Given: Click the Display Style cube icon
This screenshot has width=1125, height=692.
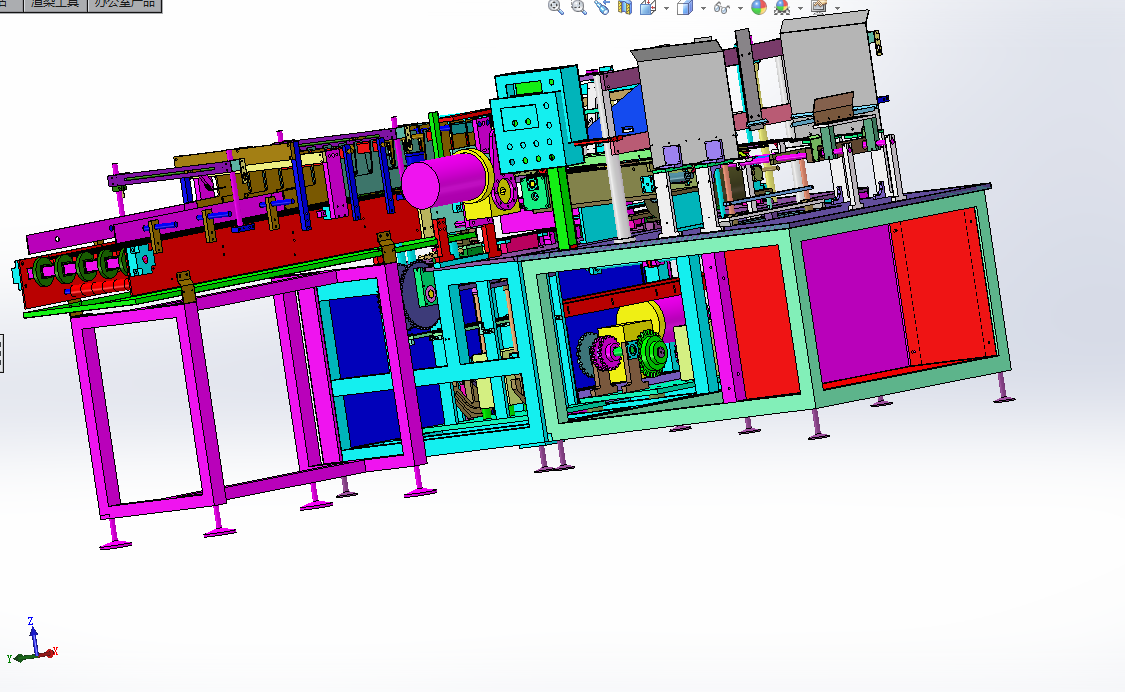Looking at the screenshot, I should (x=685, y=7).
